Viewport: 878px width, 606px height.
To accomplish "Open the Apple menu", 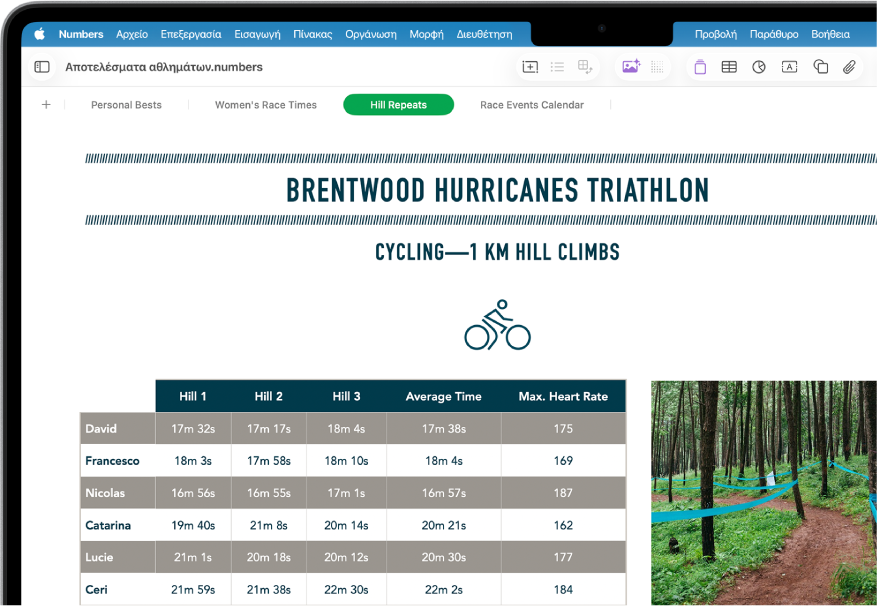I will click(x=39, y=34).
